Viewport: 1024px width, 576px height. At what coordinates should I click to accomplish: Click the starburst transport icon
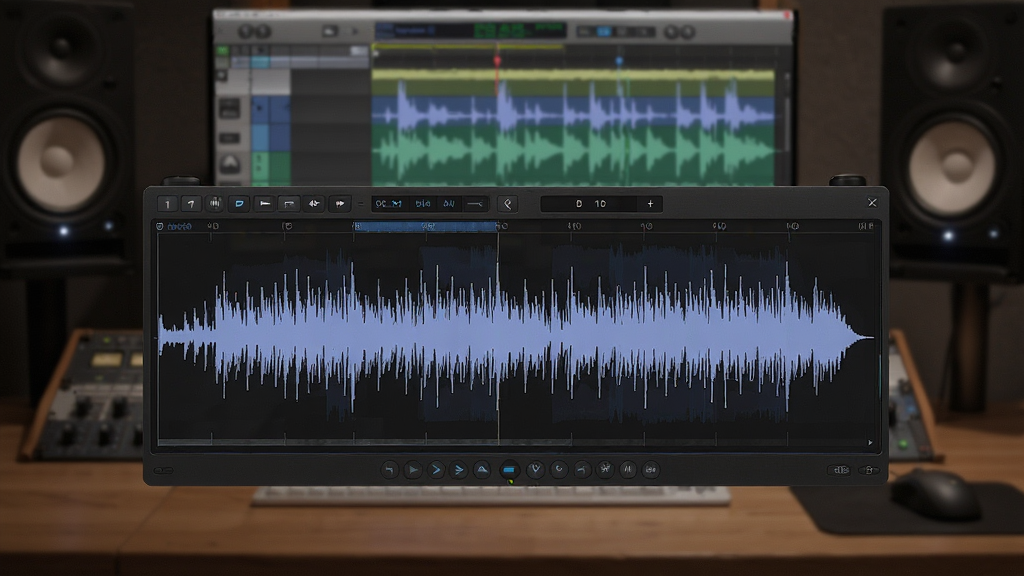tap(605, 470)
